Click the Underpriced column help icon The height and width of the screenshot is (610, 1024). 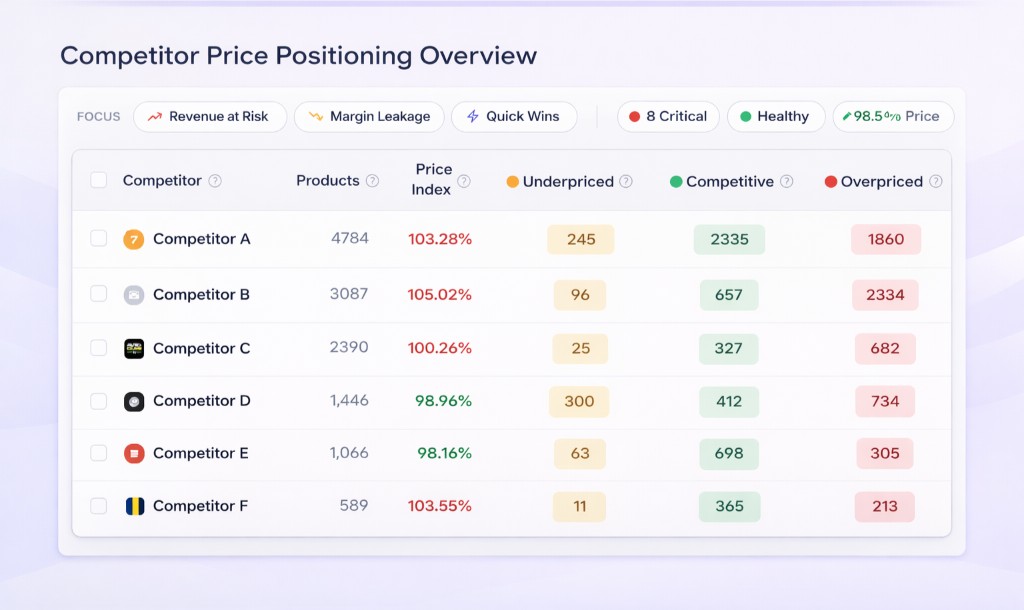[626, 182]
